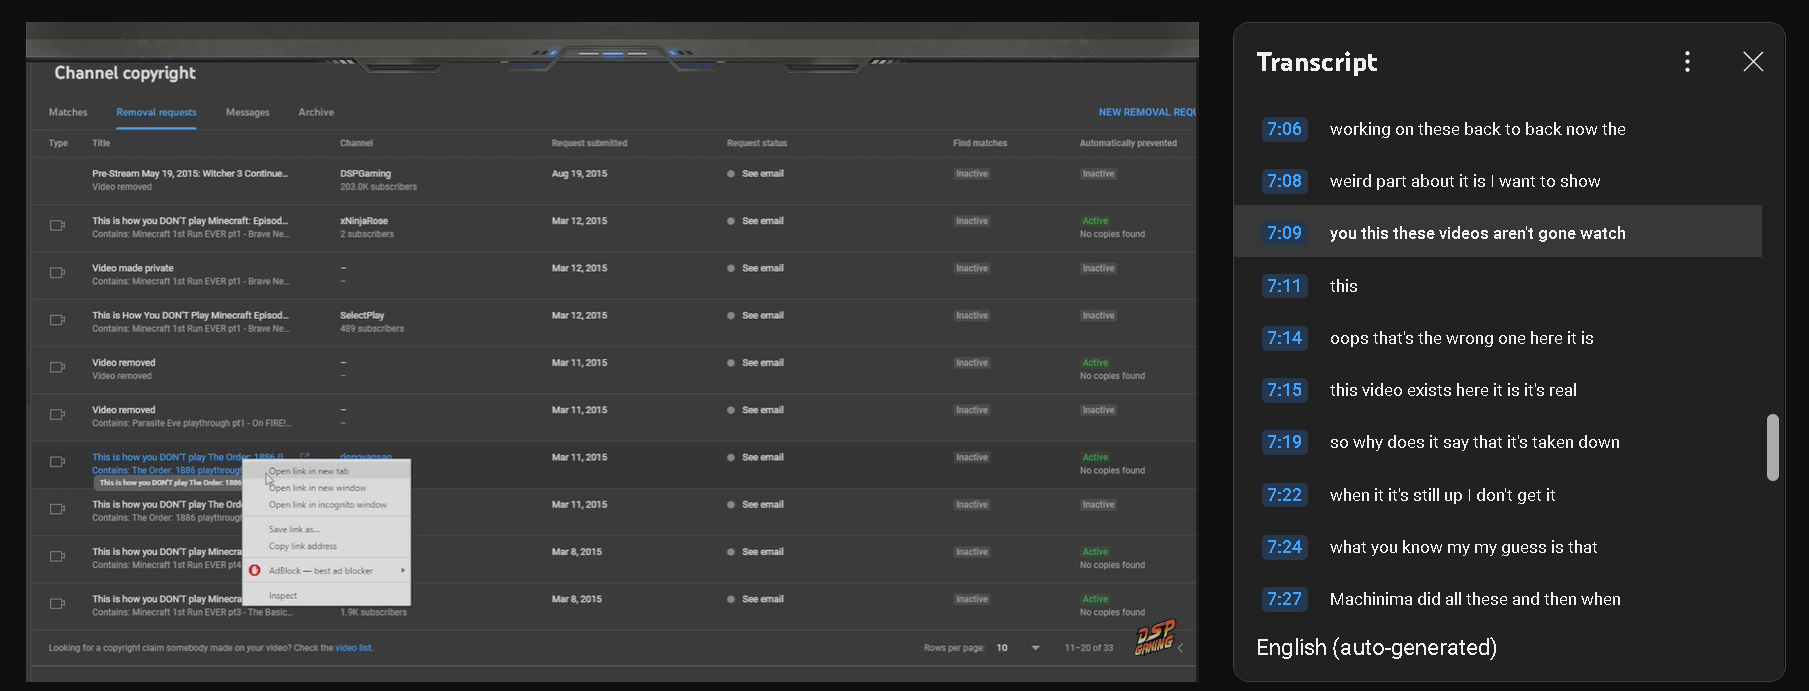Click transcript line 'Machinima did all these and then when'

pyautogui.click(x=1475, y=599)
